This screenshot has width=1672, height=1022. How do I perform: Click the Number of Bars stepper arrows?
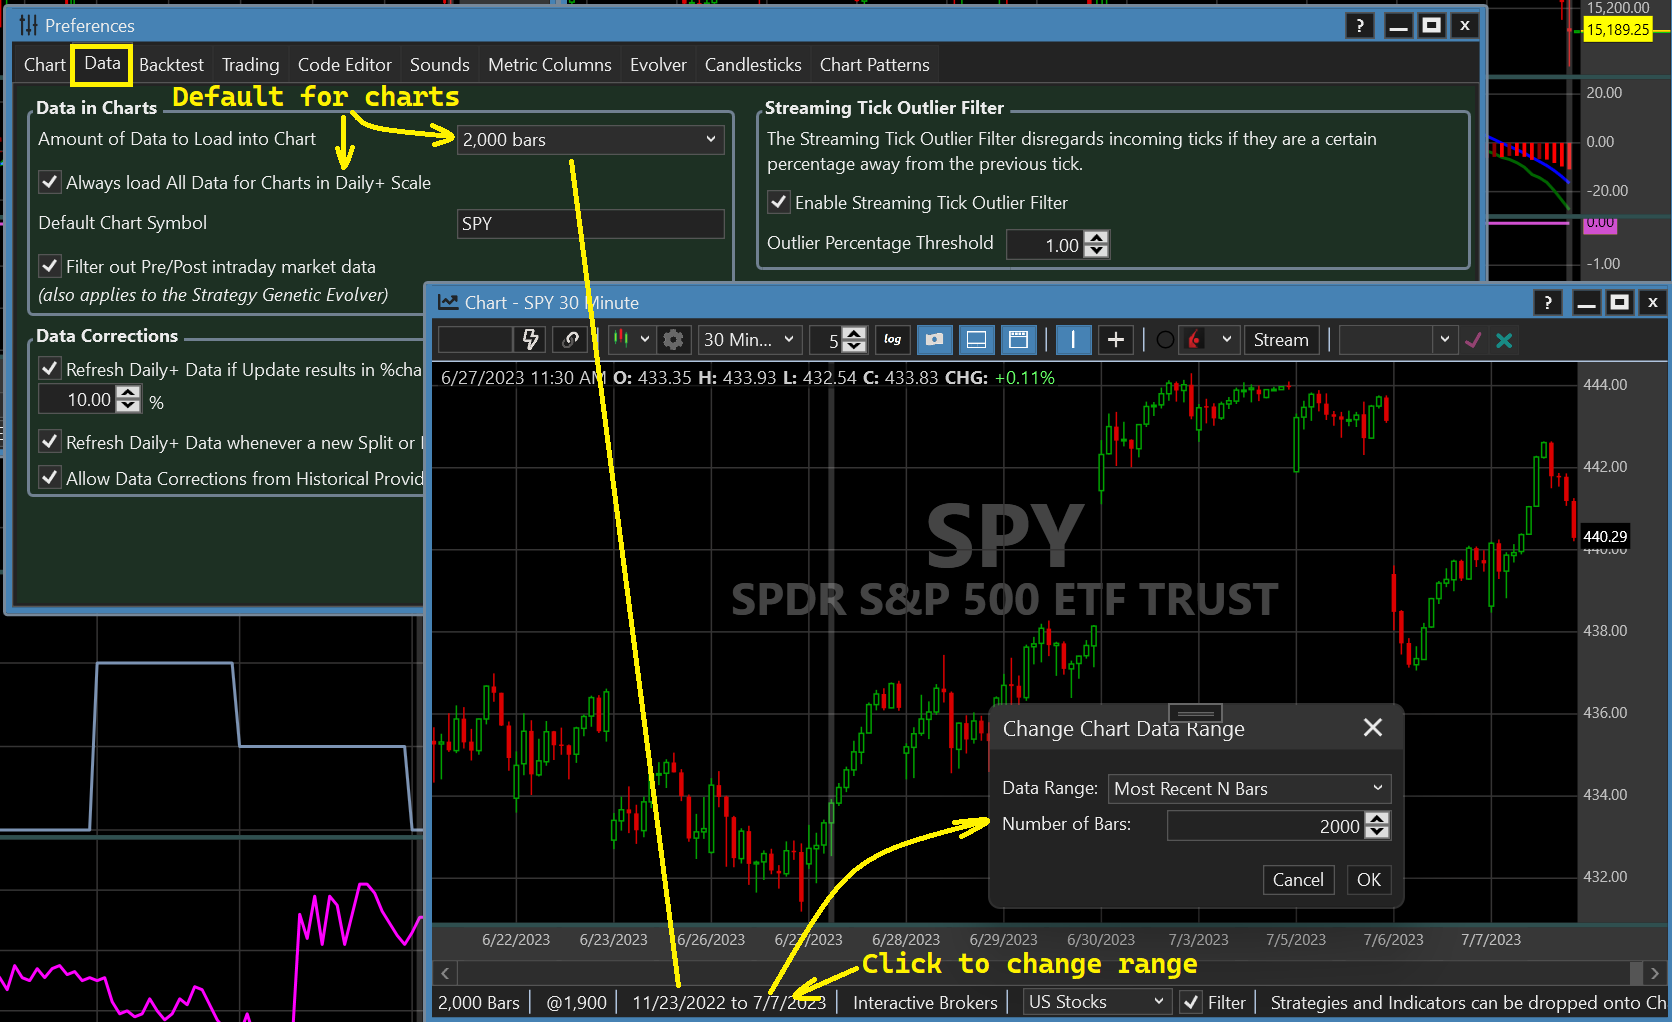tap(1377, 825)
